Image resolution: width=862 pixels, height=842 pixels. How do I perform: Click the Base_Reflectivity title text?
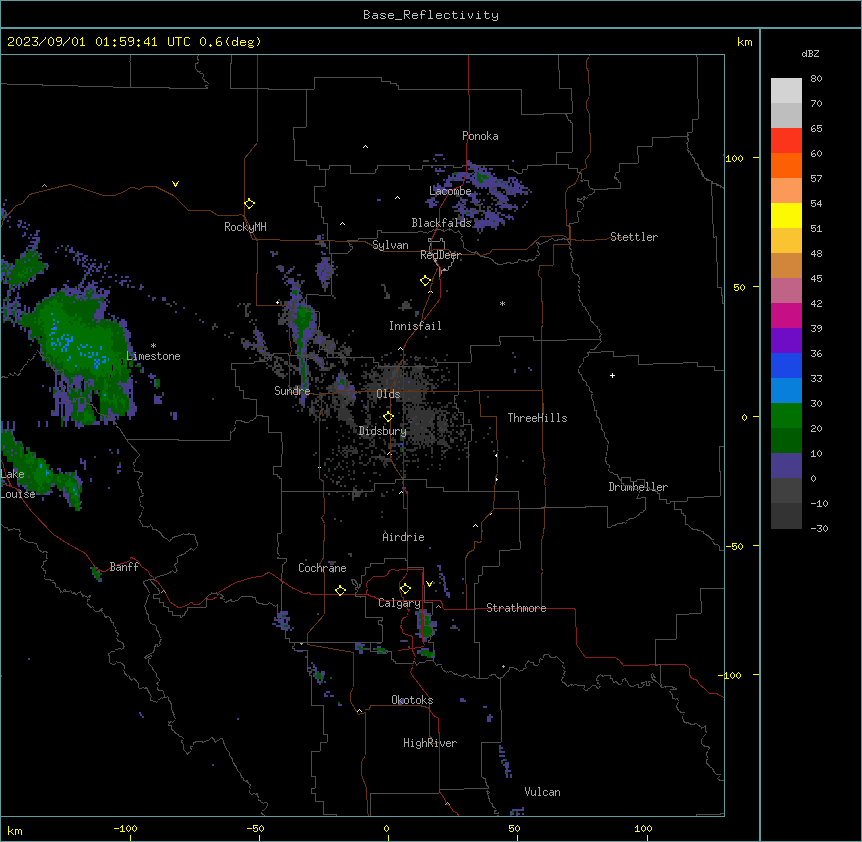tap(431, 15)
